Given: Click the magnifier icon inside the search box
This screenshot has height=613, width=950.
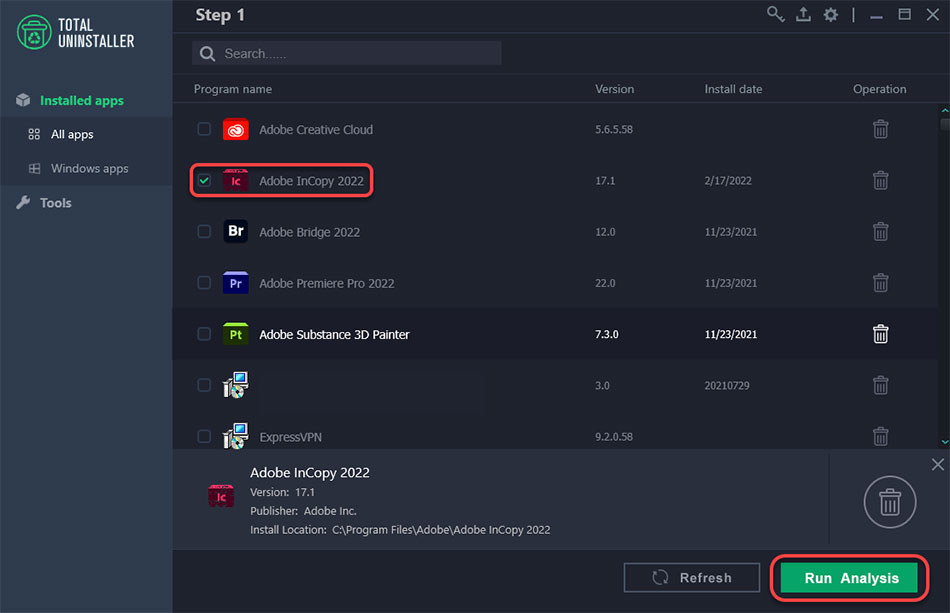Looking at the screenshot, I should pyautogui.click(x=207, y=54).
